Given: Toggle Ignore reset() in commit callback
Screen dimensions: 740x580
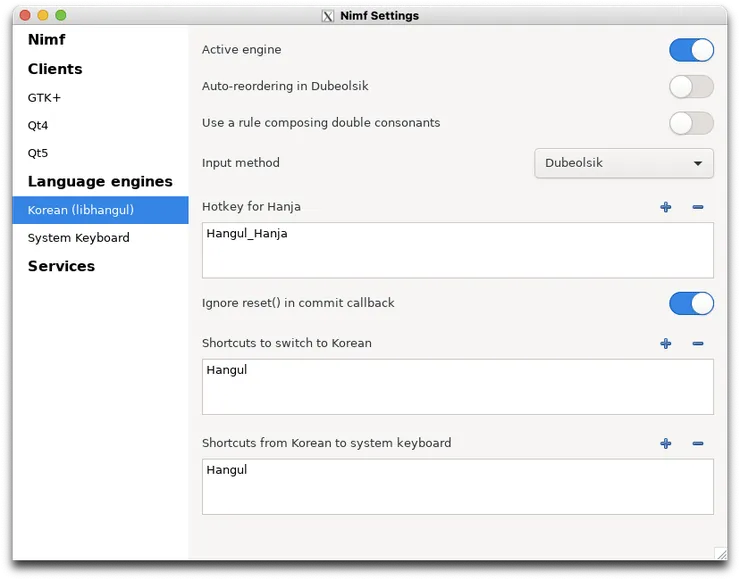Looking at the screenshot, I should coord(691,303).
